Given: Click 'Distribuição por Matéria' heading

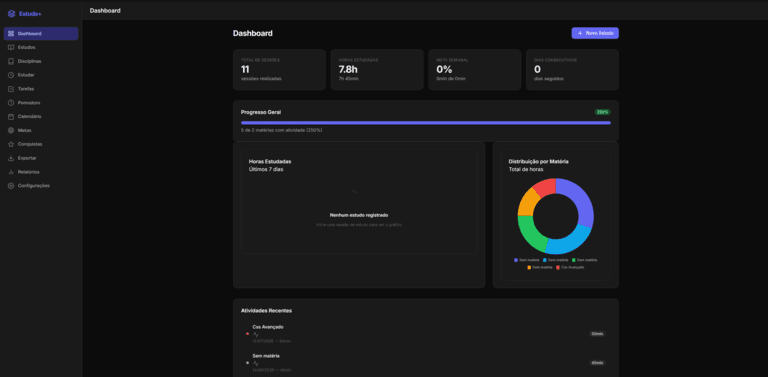Looking at the screenshot, I should coord(539,161).
